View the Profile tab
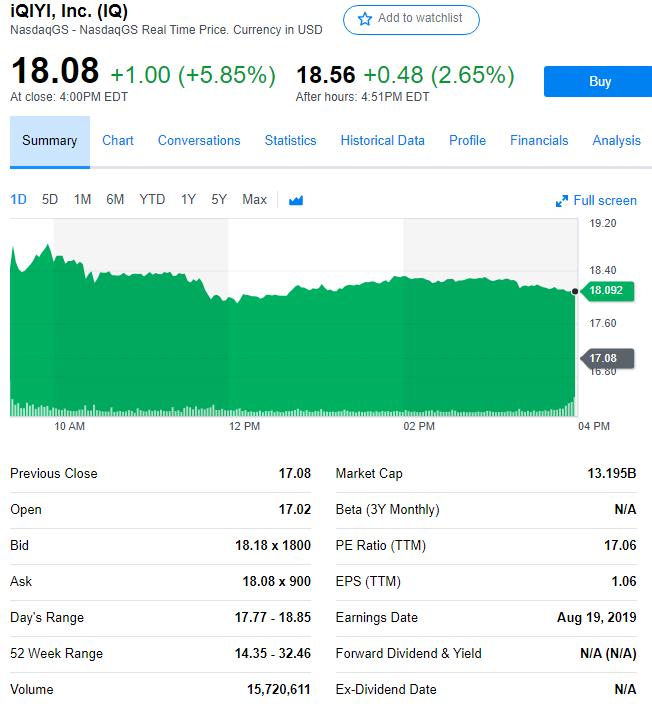Screen dimensions: 652x704 [x=467, y=141]
